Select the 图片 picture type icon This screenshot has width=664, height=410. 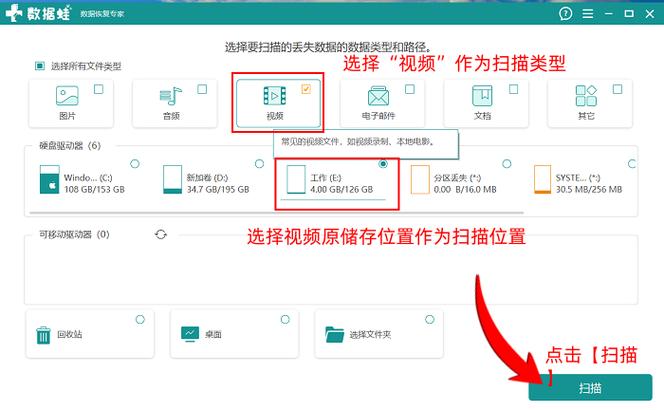67,96
